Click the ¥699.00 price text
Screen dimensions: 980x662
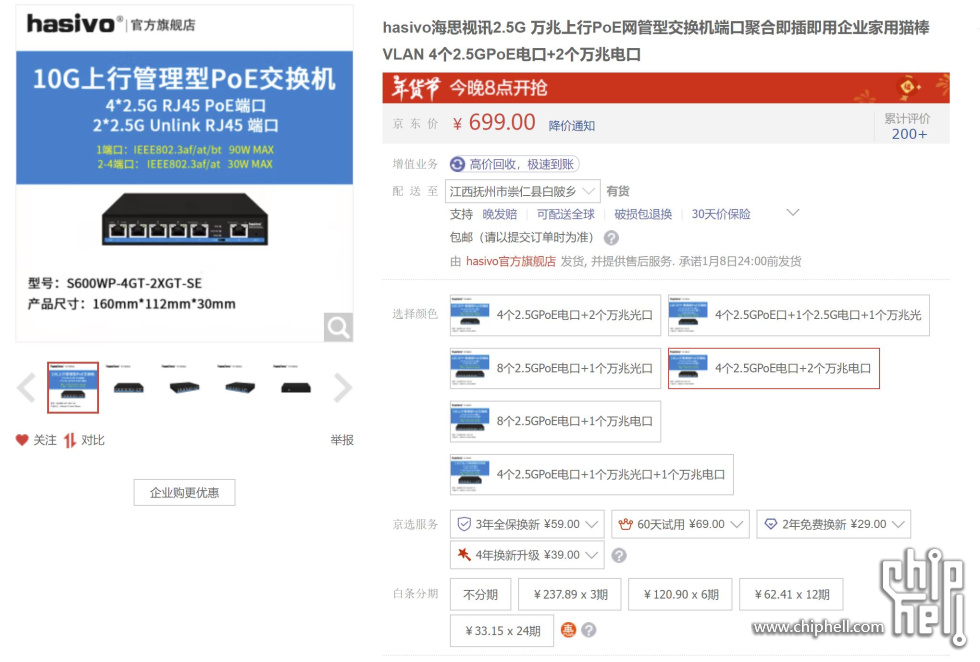494,123
